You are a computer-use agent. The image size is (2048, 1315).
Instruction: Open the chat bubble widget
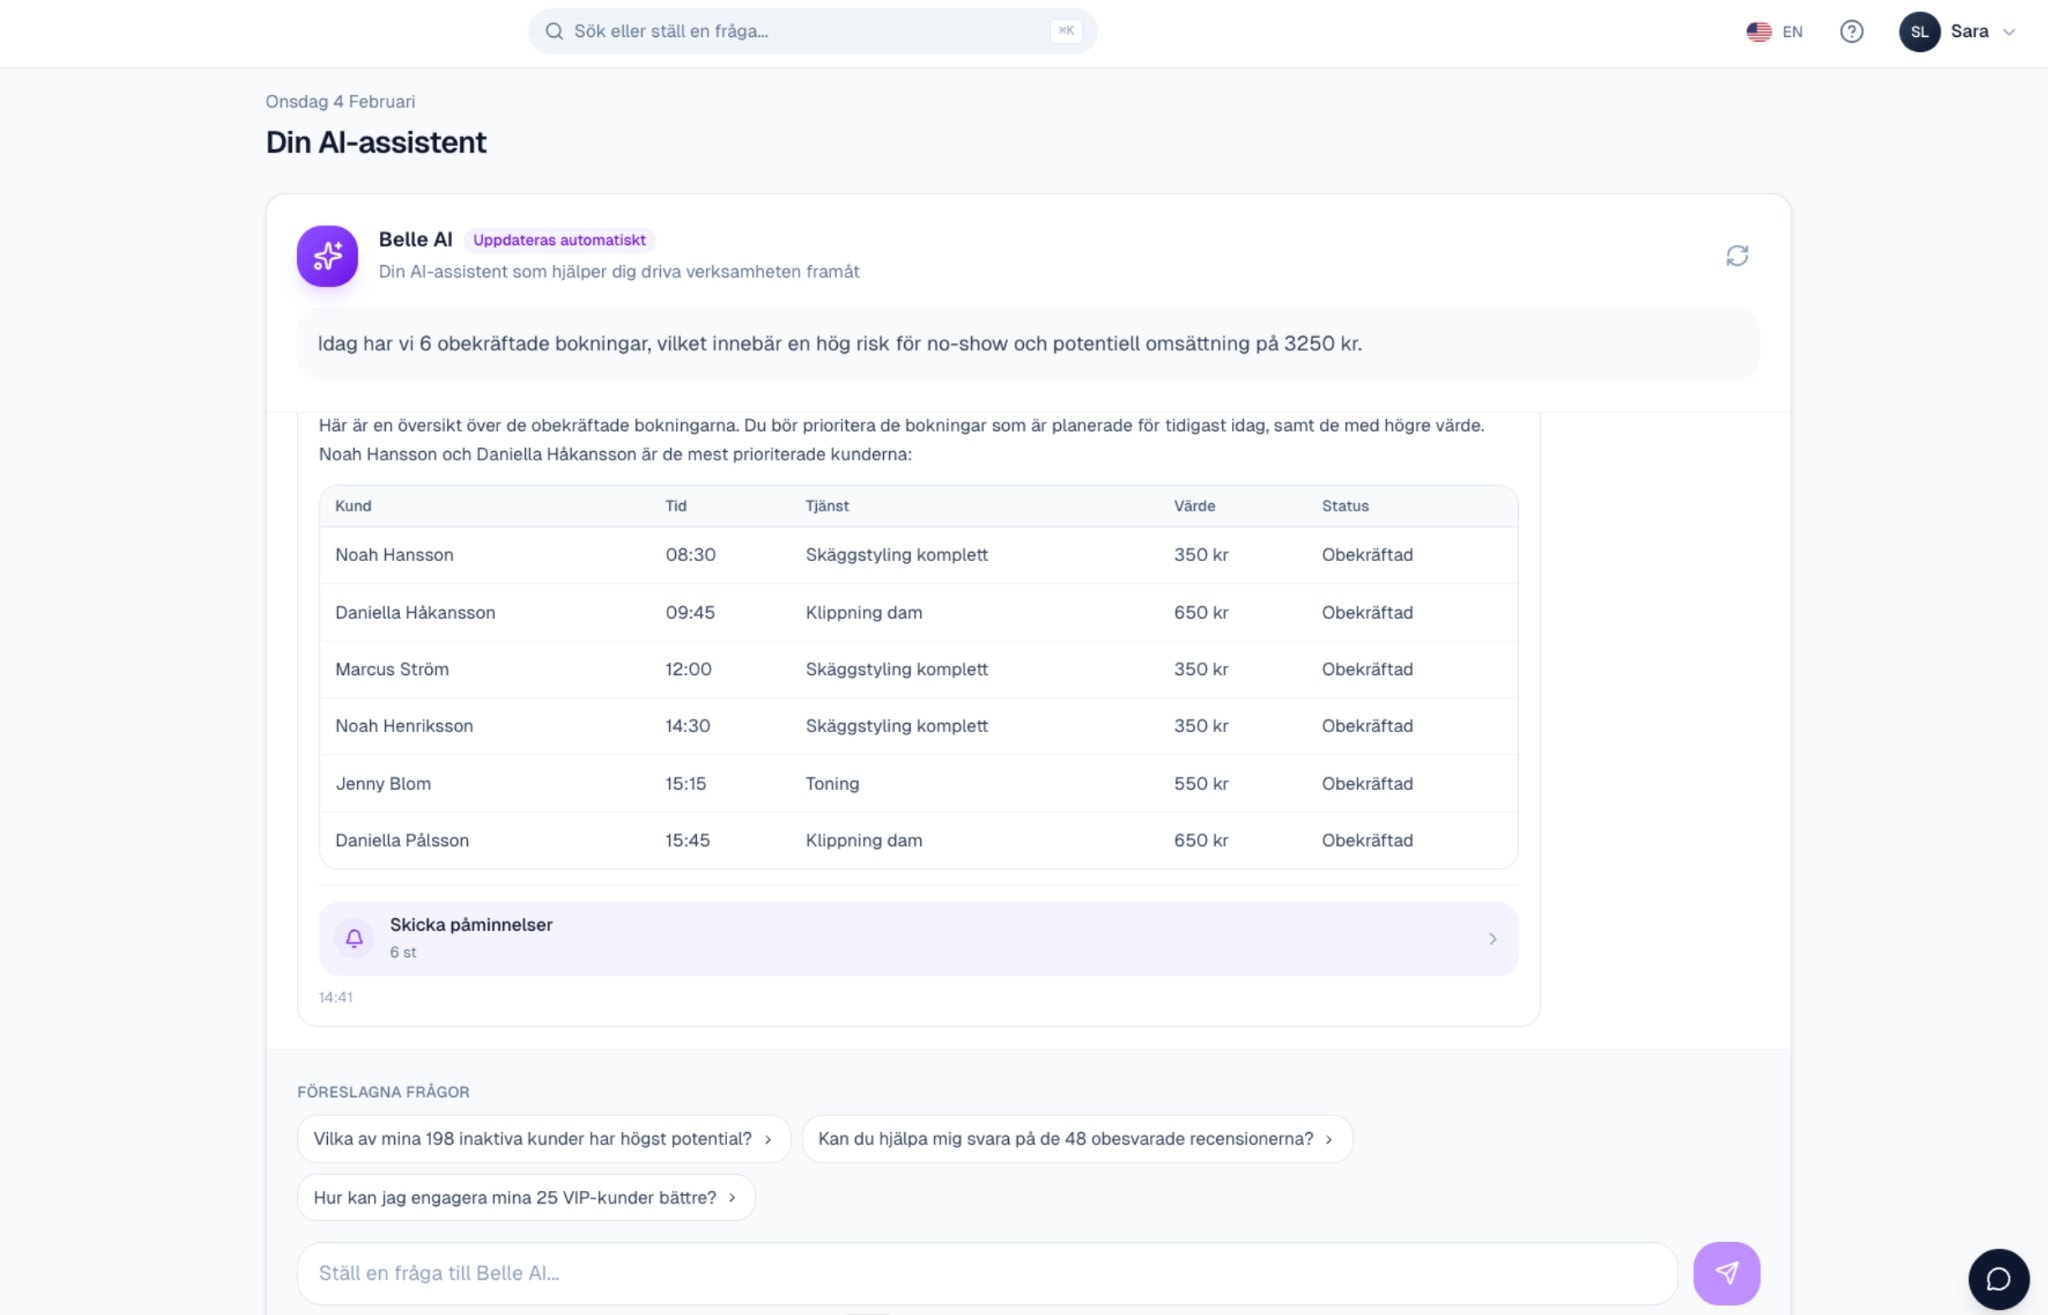pos(1998,1279)
